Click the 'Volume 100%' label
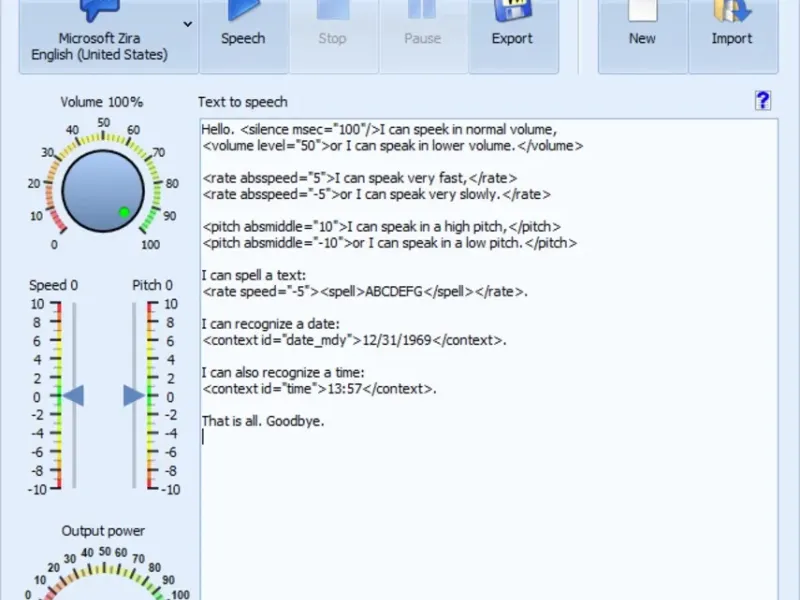 (x=102, y=102)
